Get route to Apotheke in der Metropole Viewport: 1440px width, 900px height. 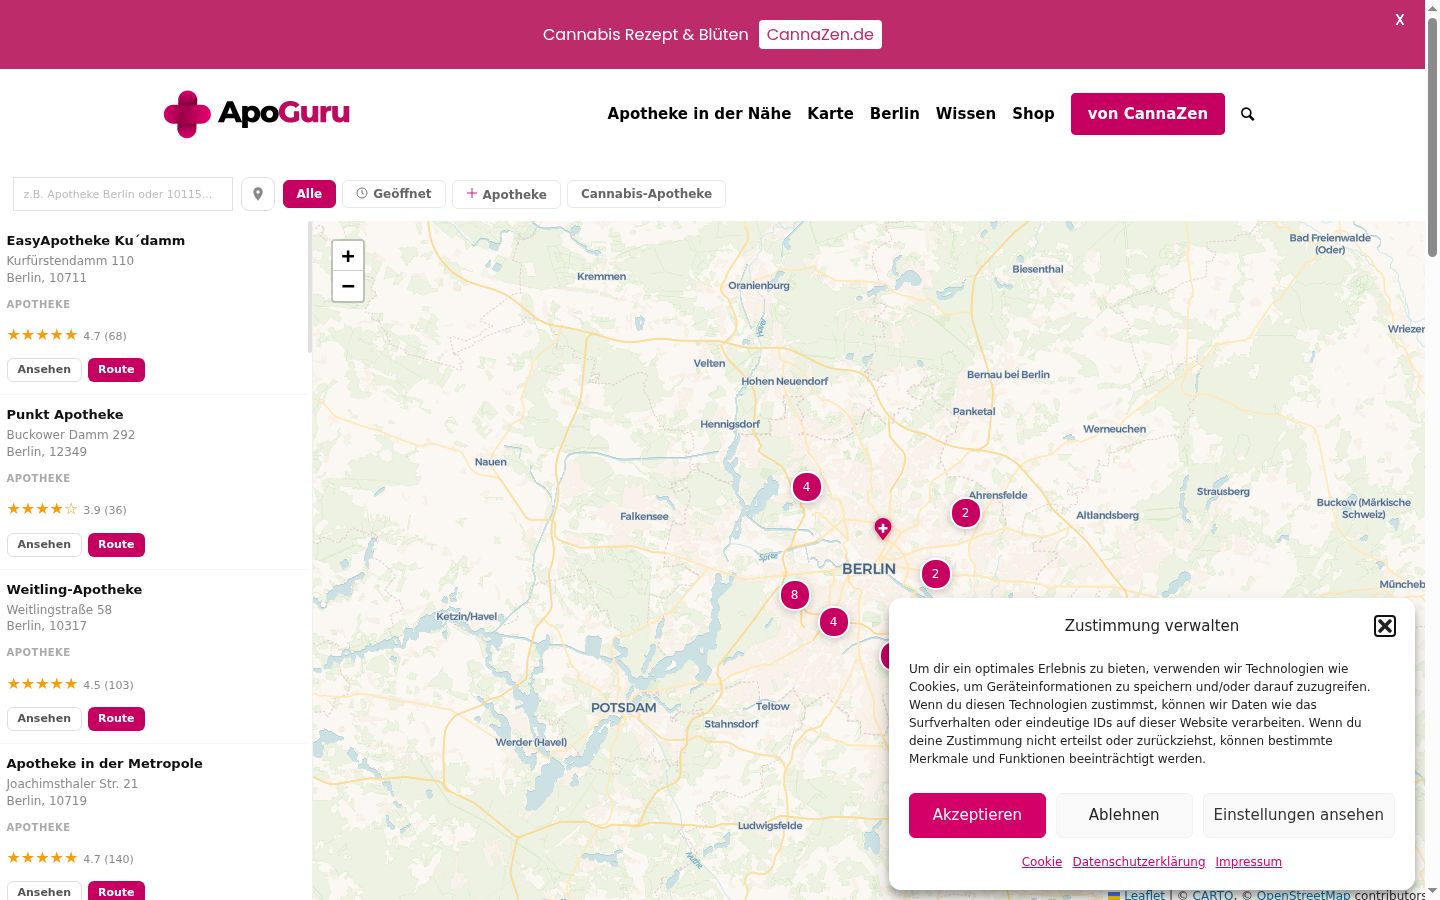[x=116, y=891]
